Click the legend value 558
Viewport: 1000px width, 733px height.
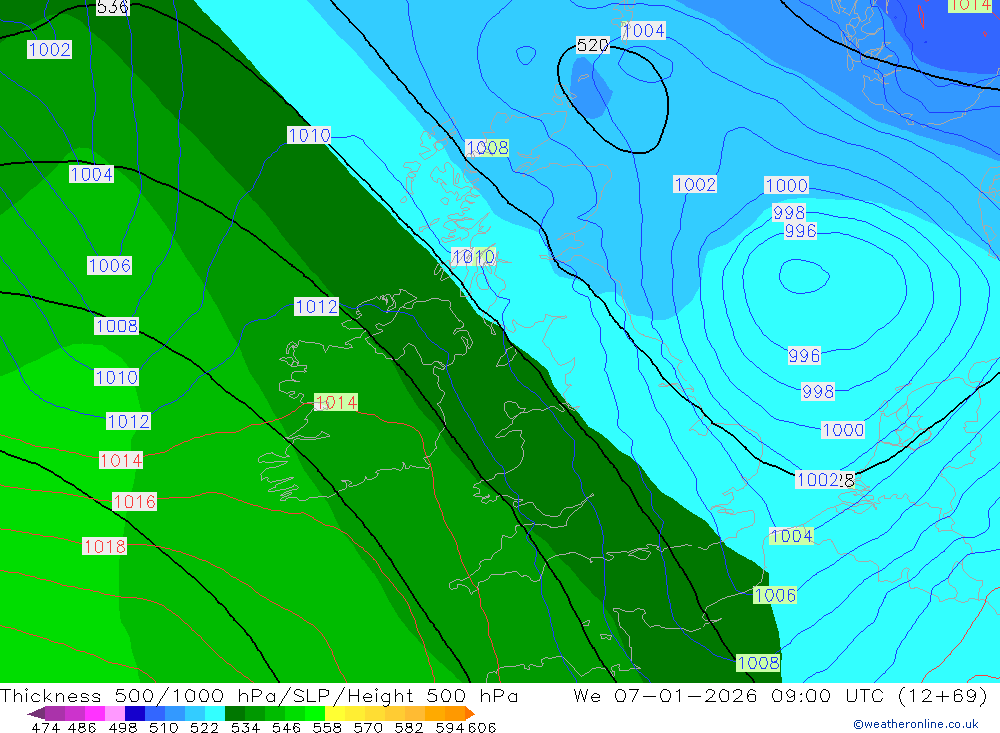point(327,727)
